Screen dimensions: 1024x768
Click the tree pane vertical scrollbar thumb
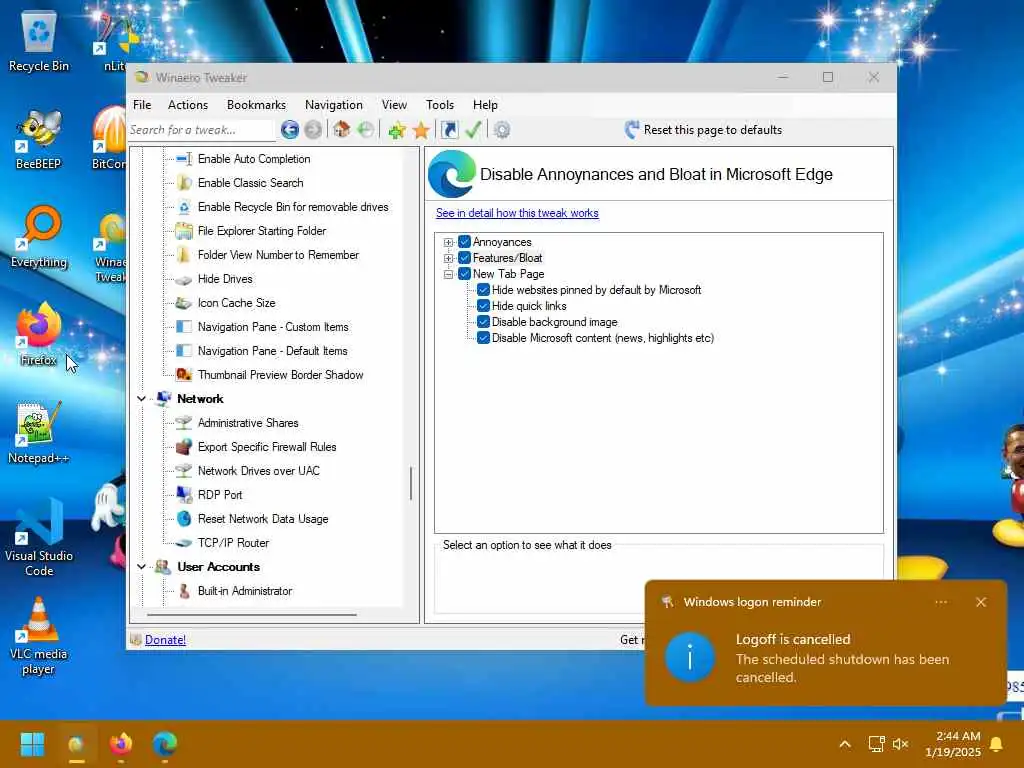point(411,483)
